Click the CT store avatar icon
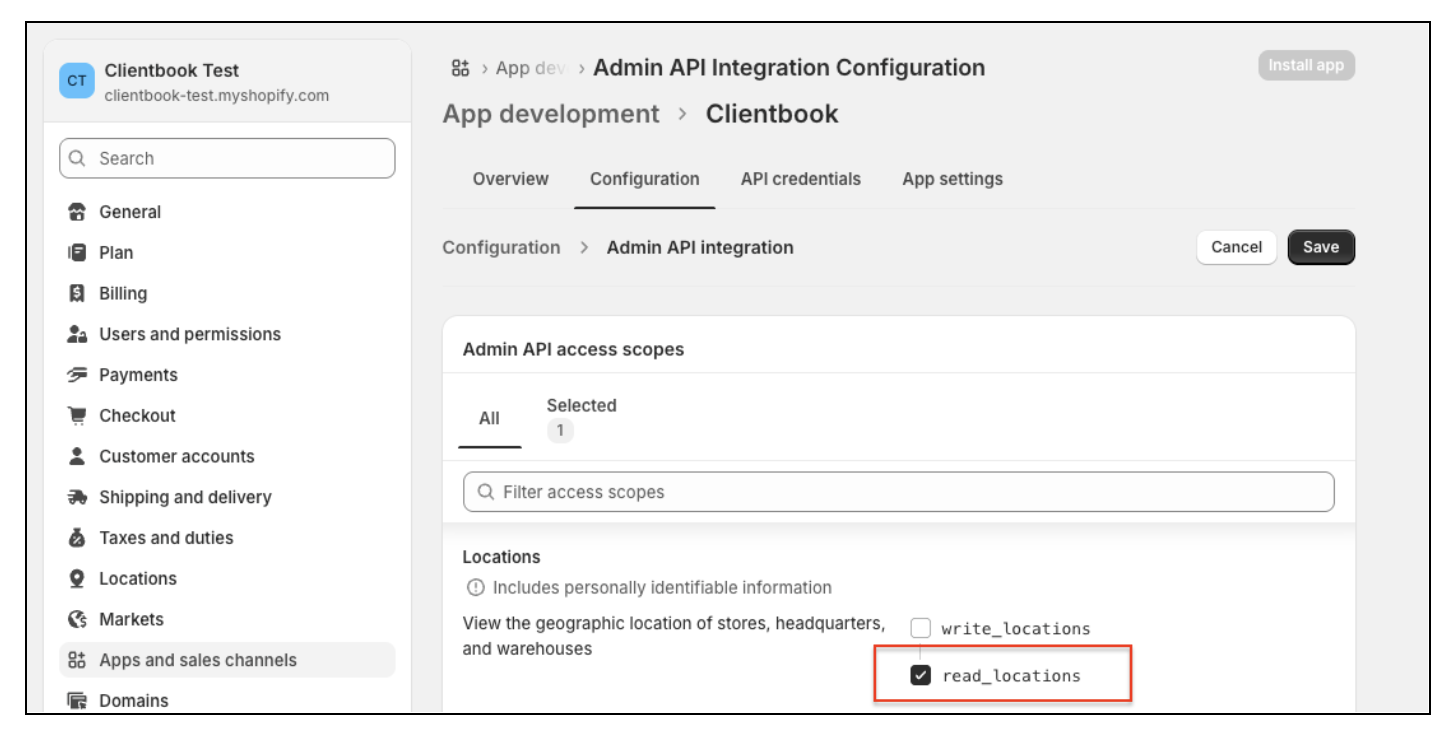Image resolution: width=1452 pixels, height=742 pixels. pyautogui.click(x=77, y=81)
